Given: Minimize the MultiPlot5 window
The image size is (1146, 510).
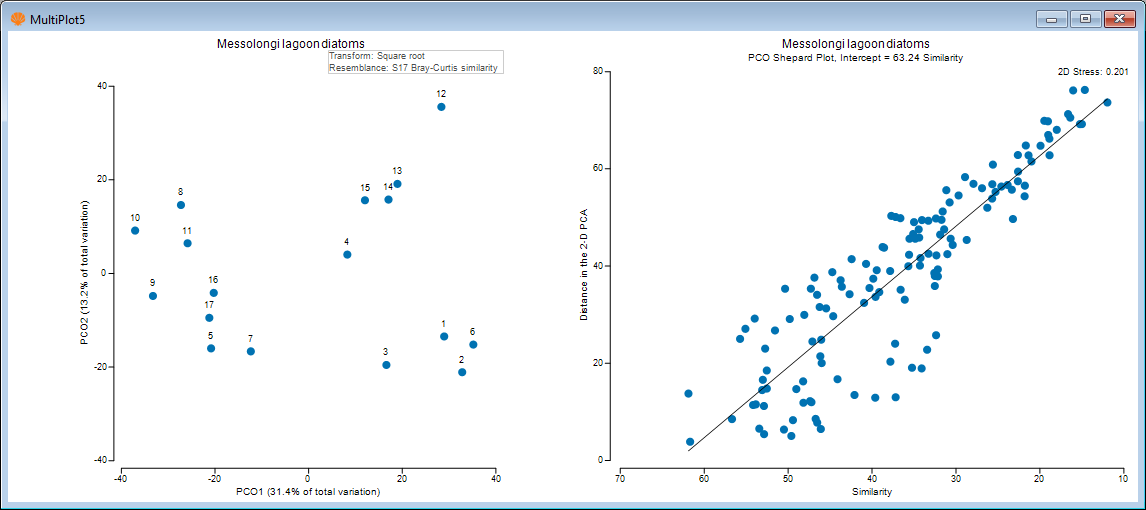Looking at the screenshot, I should coord(1052,18).
